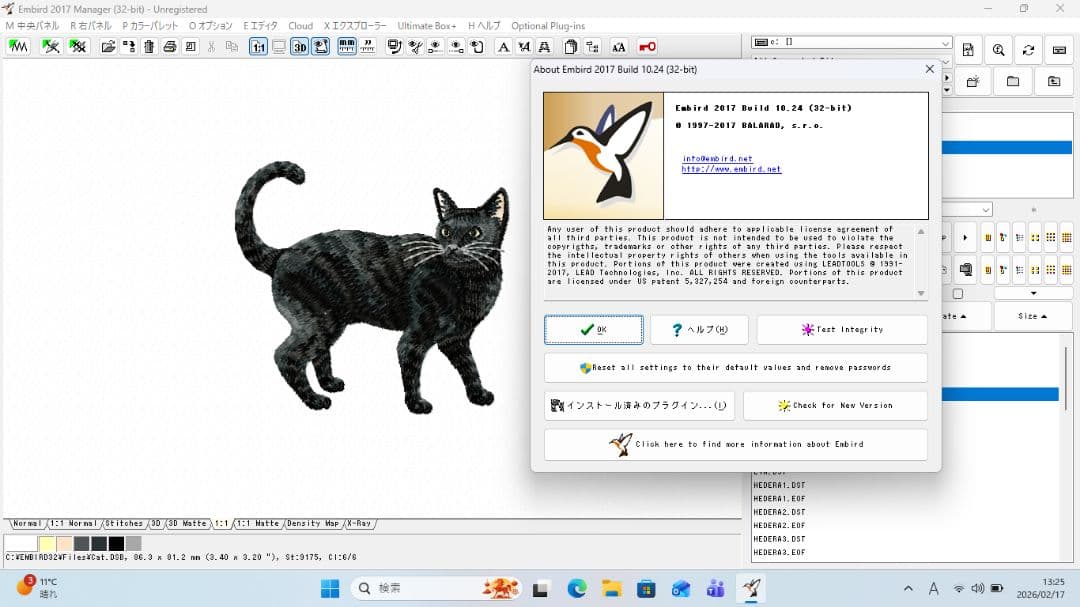
Task: Select HEDERA1.DST in the file list
Action: coord(780,483)
